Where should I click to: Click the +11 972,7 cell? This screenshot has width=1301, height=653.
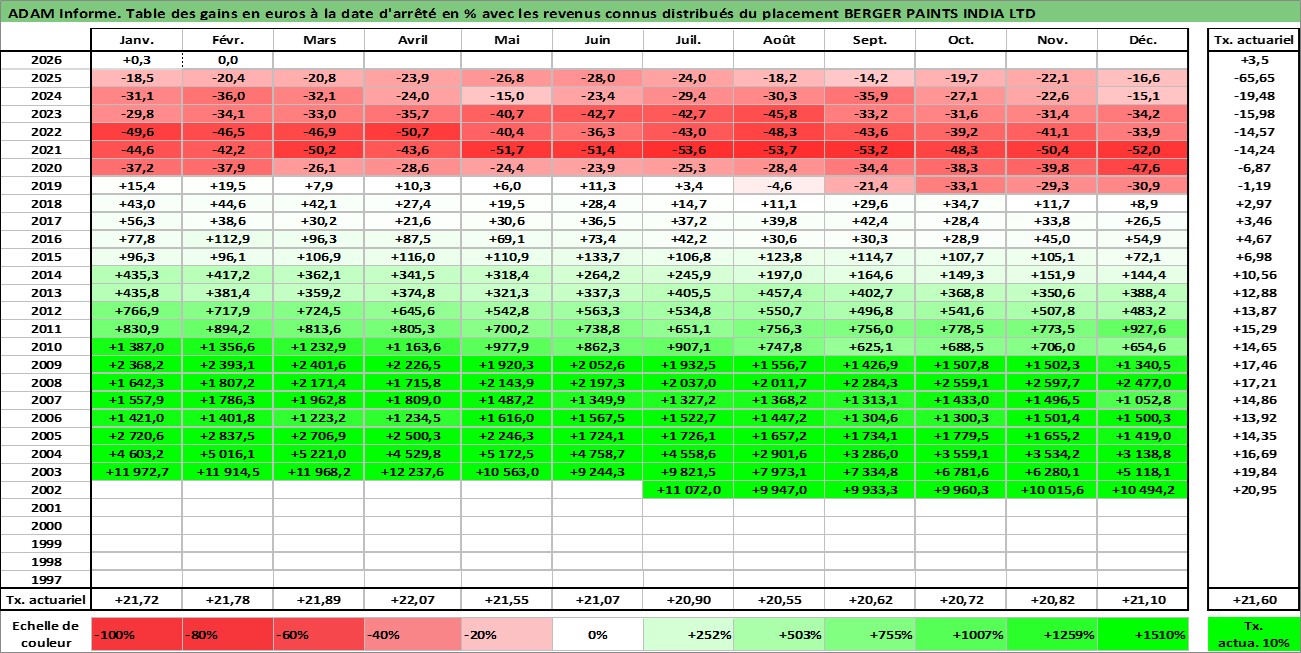click(136, 472)
